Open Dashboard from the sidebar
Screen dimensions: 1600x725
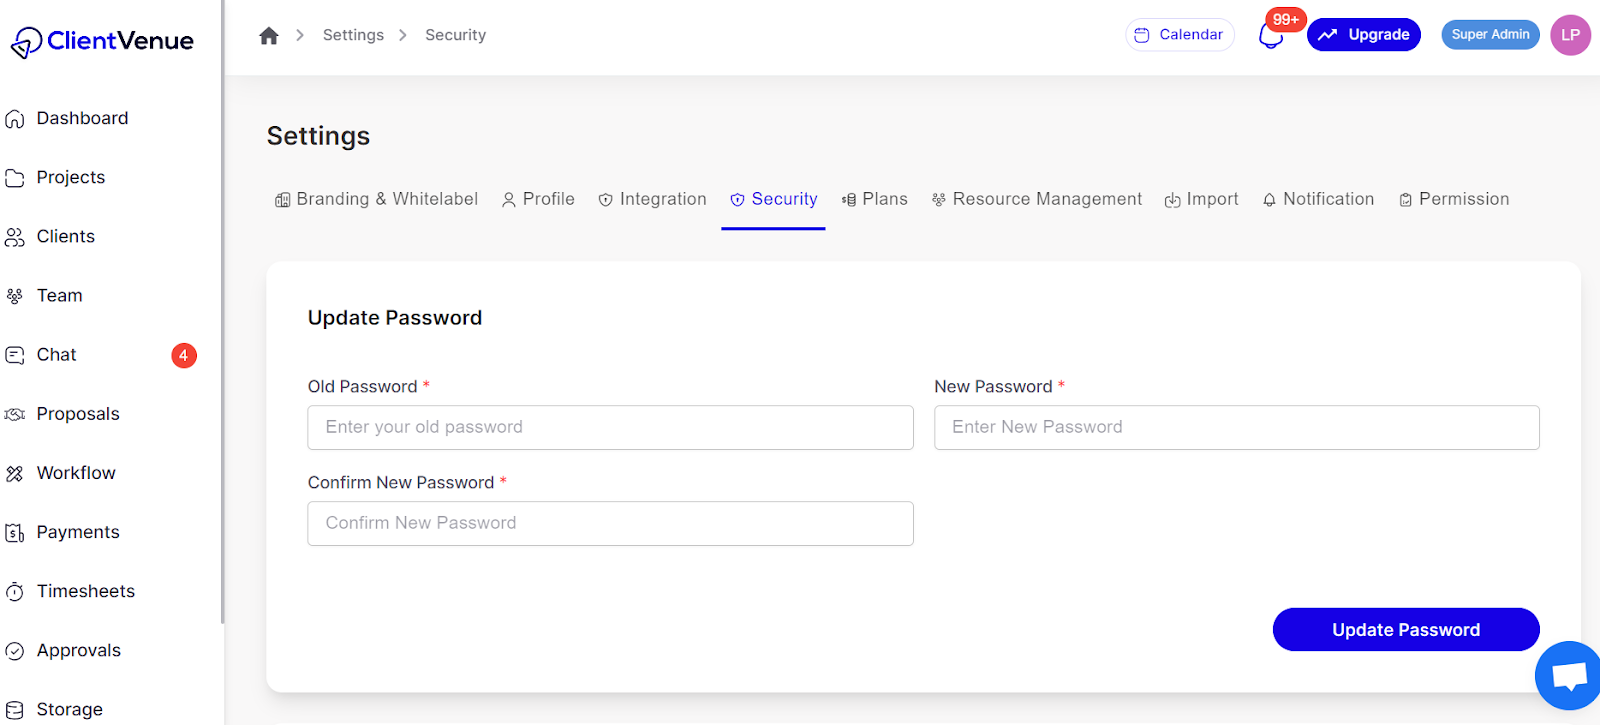point(82,118)
